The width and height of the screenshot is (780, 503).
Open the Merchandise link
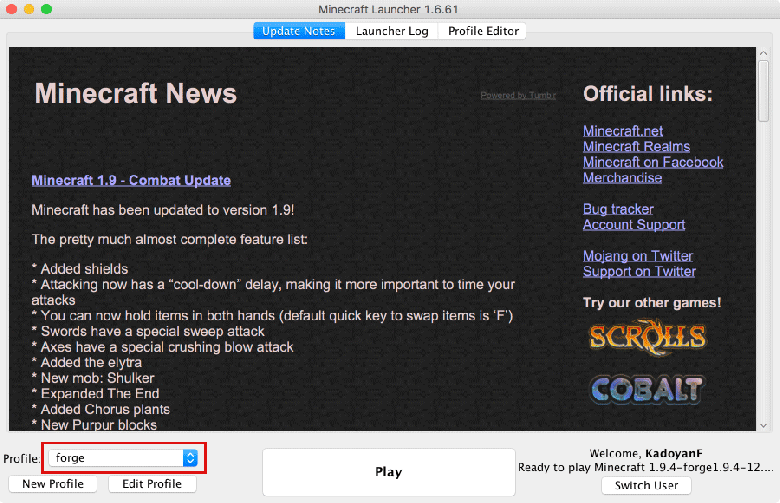[622, 178]
